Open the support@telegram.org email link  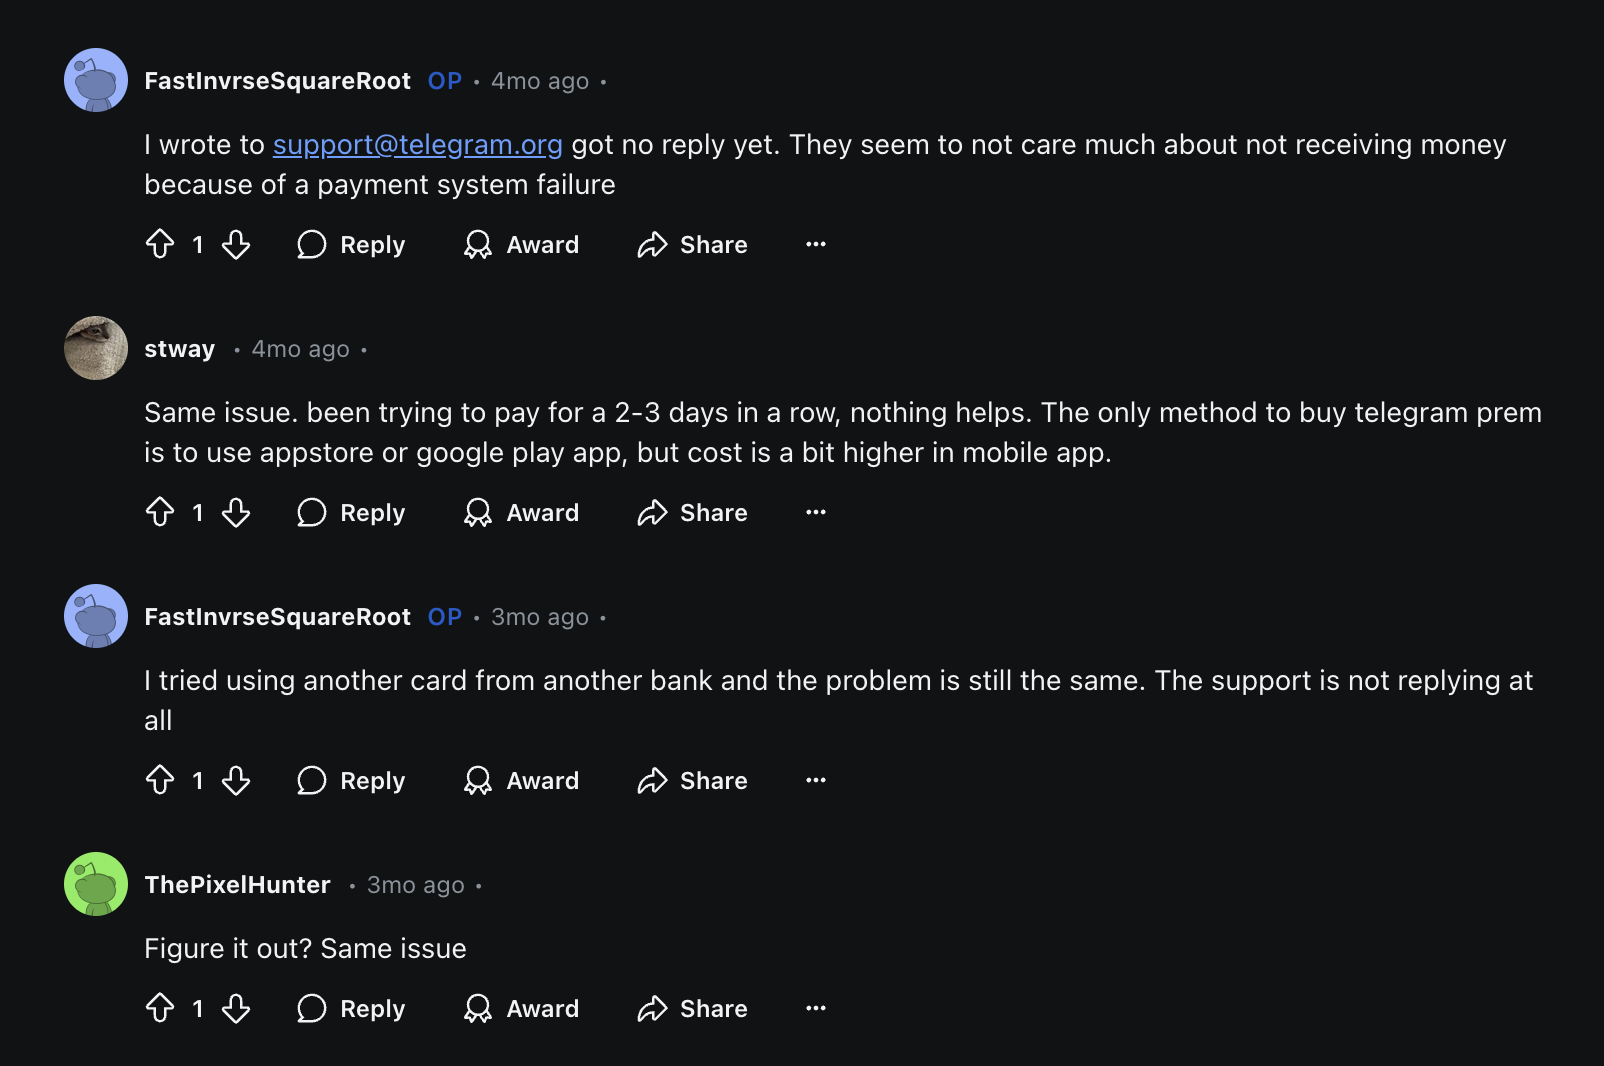pyautogui.click(x=417, y=145)
